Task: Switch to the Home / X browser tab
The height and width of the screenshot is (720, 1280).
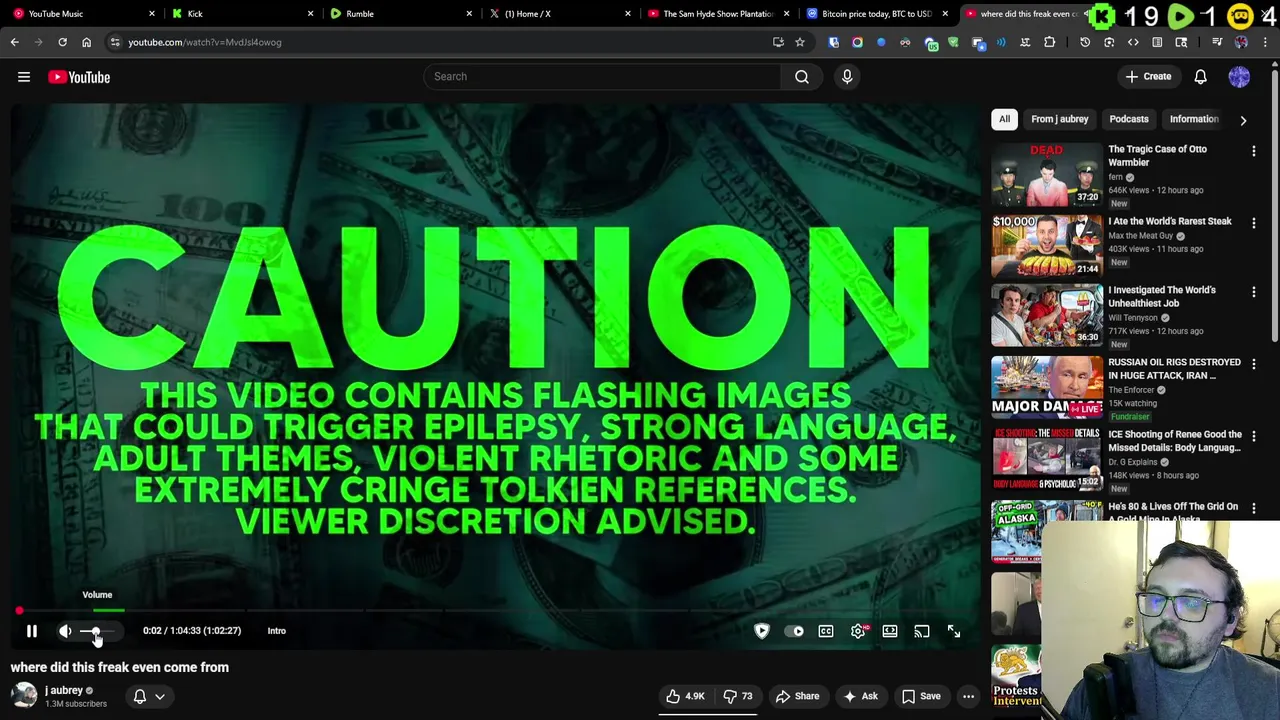Action: [558, 14]
